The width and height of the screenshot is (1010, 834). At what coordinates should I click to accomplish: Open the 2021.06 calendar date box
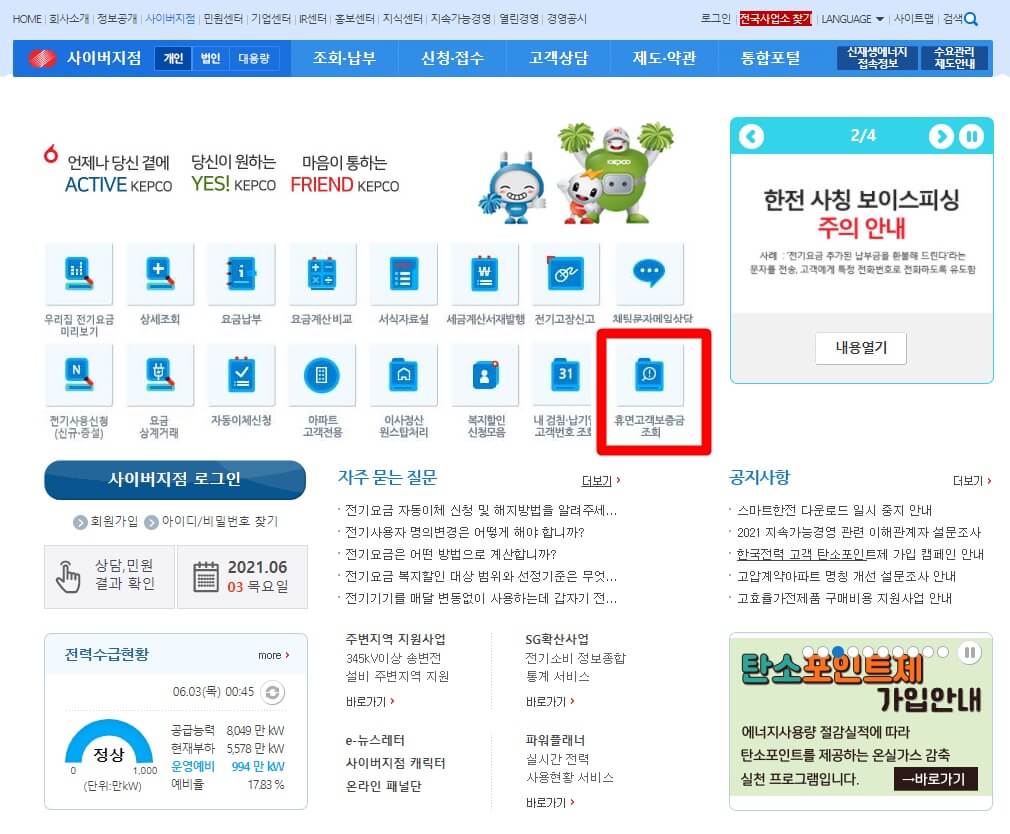point(242,576)
